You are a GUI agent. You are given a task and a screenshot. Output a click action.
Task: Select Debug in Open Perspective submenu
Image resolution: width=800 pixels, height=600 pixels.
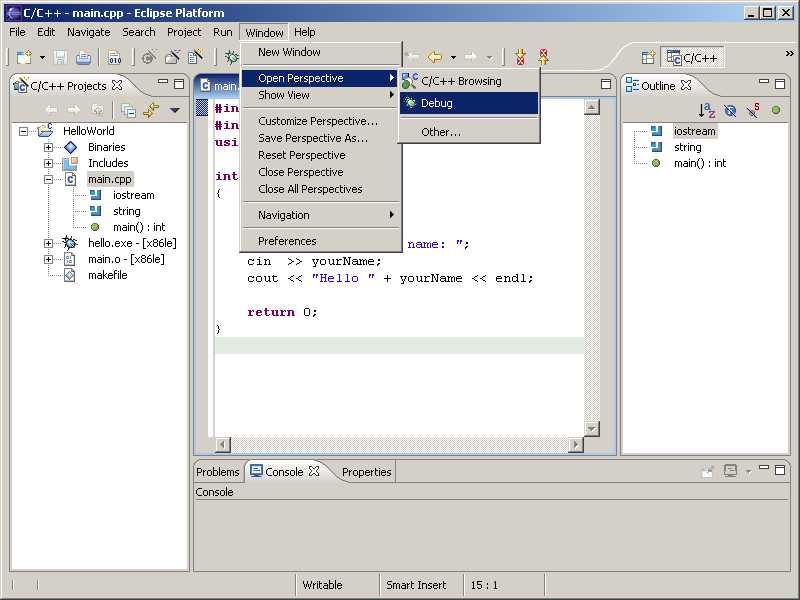pyautogui.click(x=437, y=103)
